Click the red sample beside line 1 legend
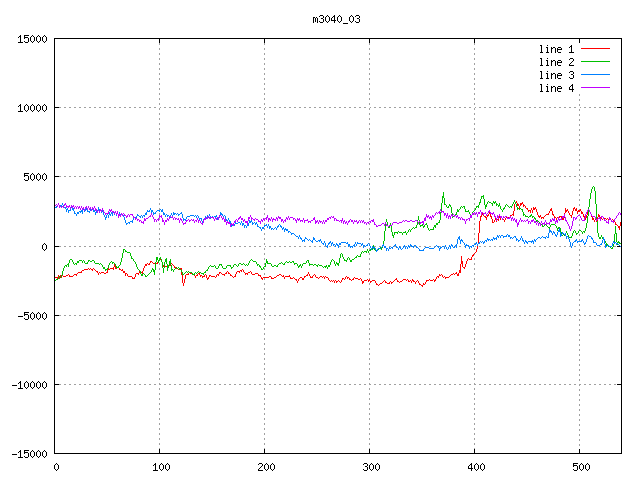640x480 pixels. 595,49
